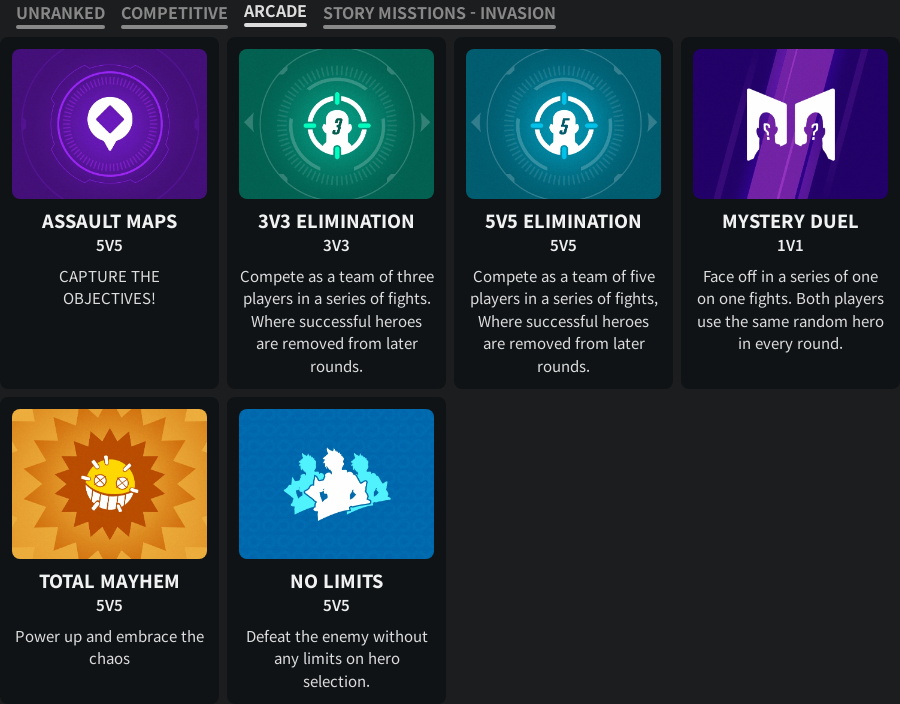Screen dimensions: 900x704
Task: Click right arrow on 3v3 Elimination thumbnail
Action: pyautogui.click(x=425, y=122)
